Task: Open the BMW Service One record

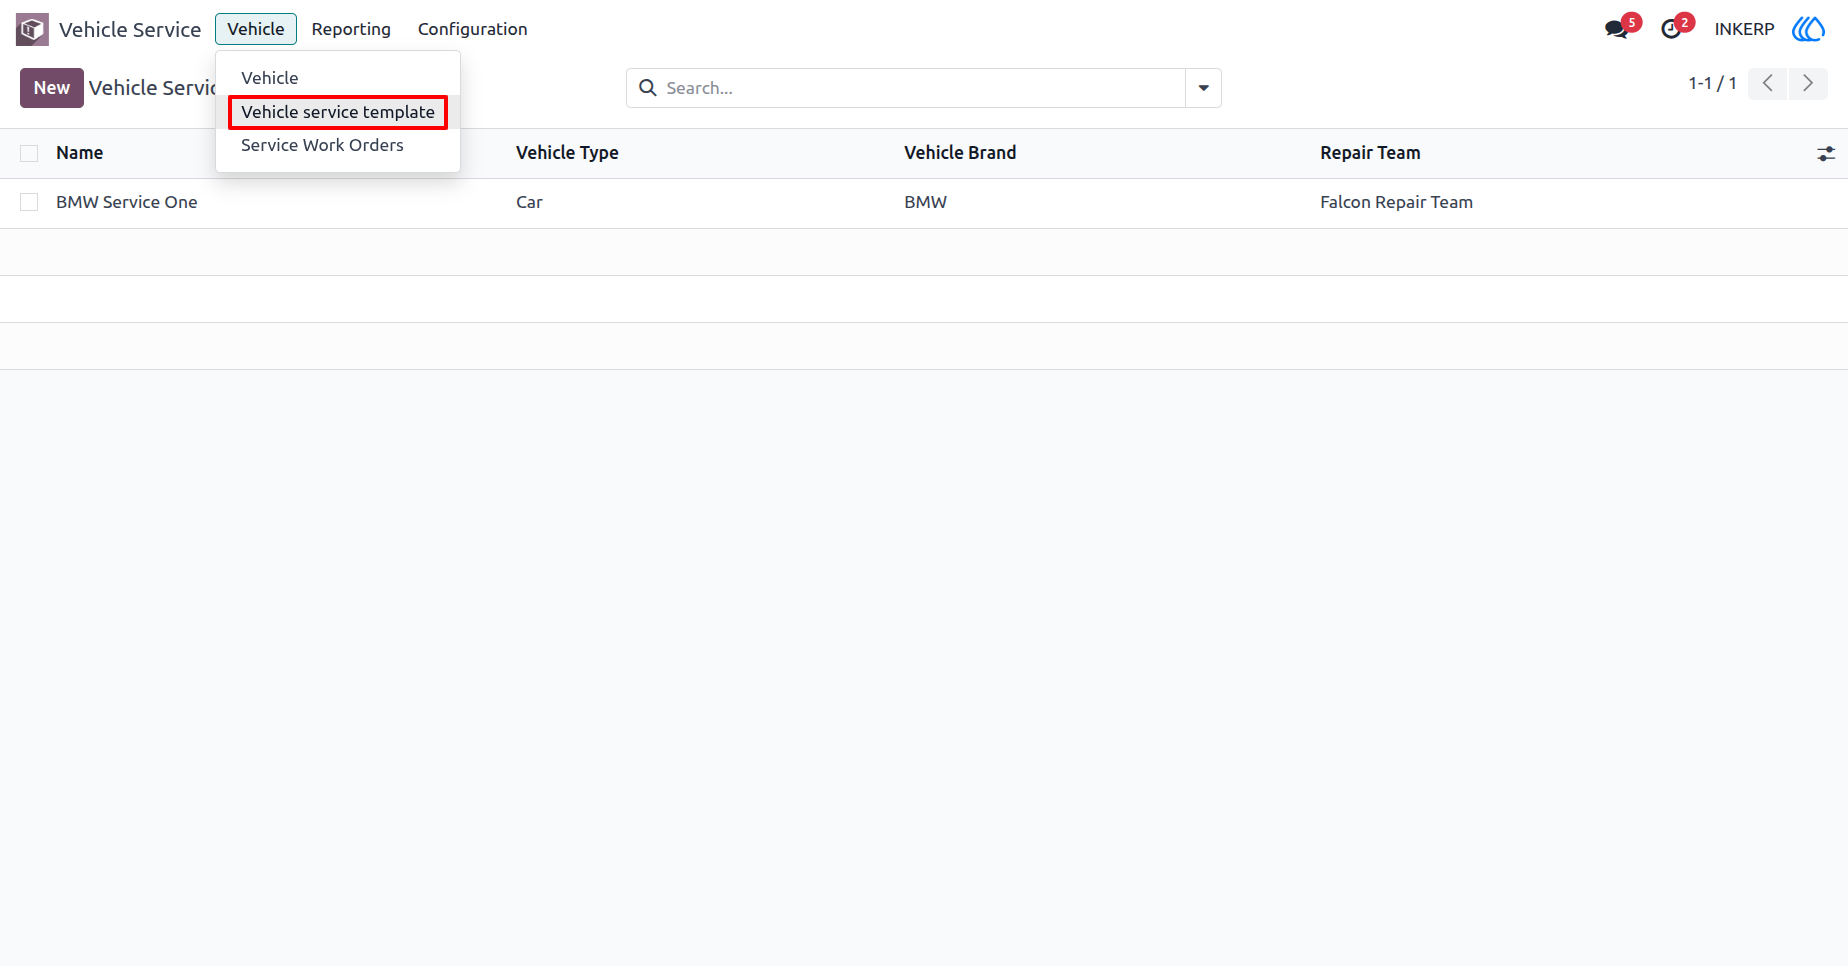Action: [x=127, y=202]
